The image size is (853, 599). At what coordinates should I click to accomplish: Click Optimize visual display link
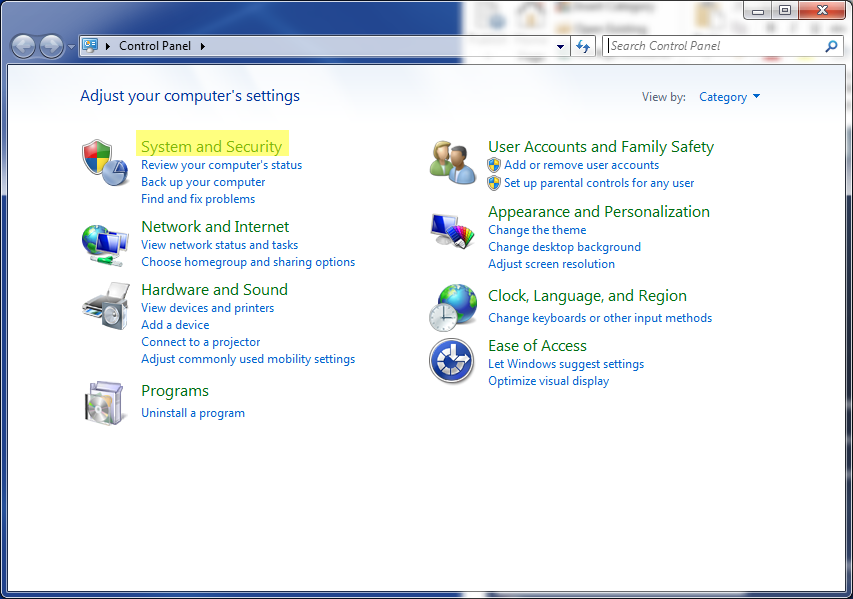point(548,381)
